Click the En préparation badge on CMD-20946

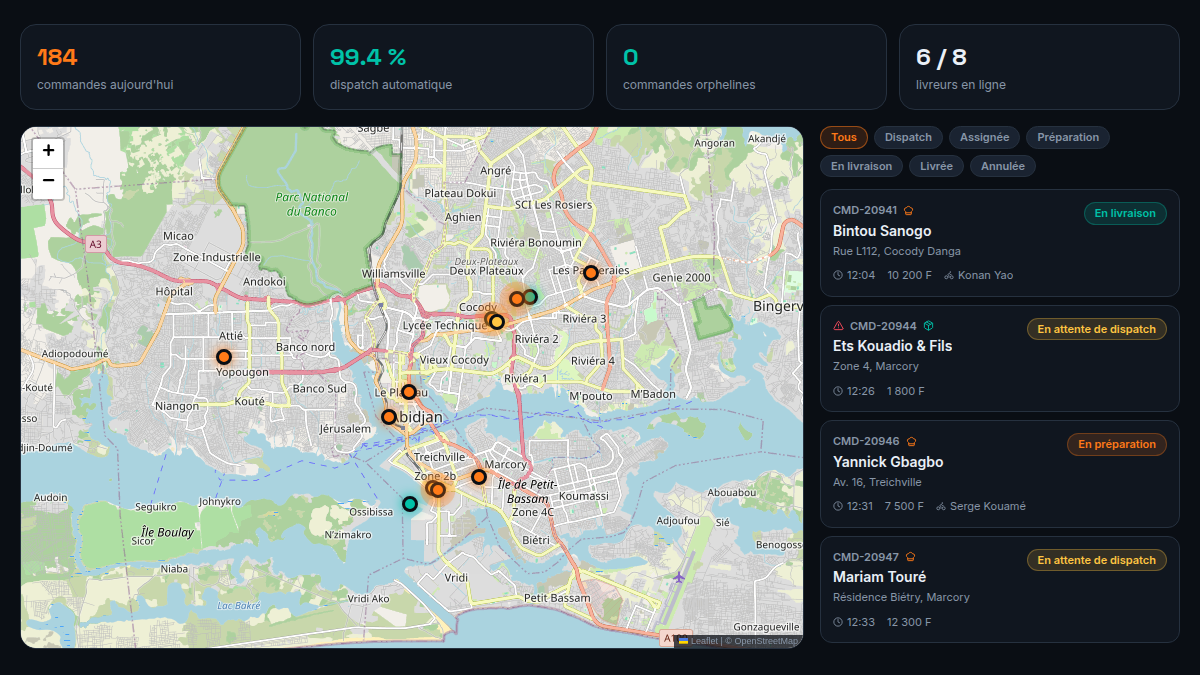point(1117,444)
